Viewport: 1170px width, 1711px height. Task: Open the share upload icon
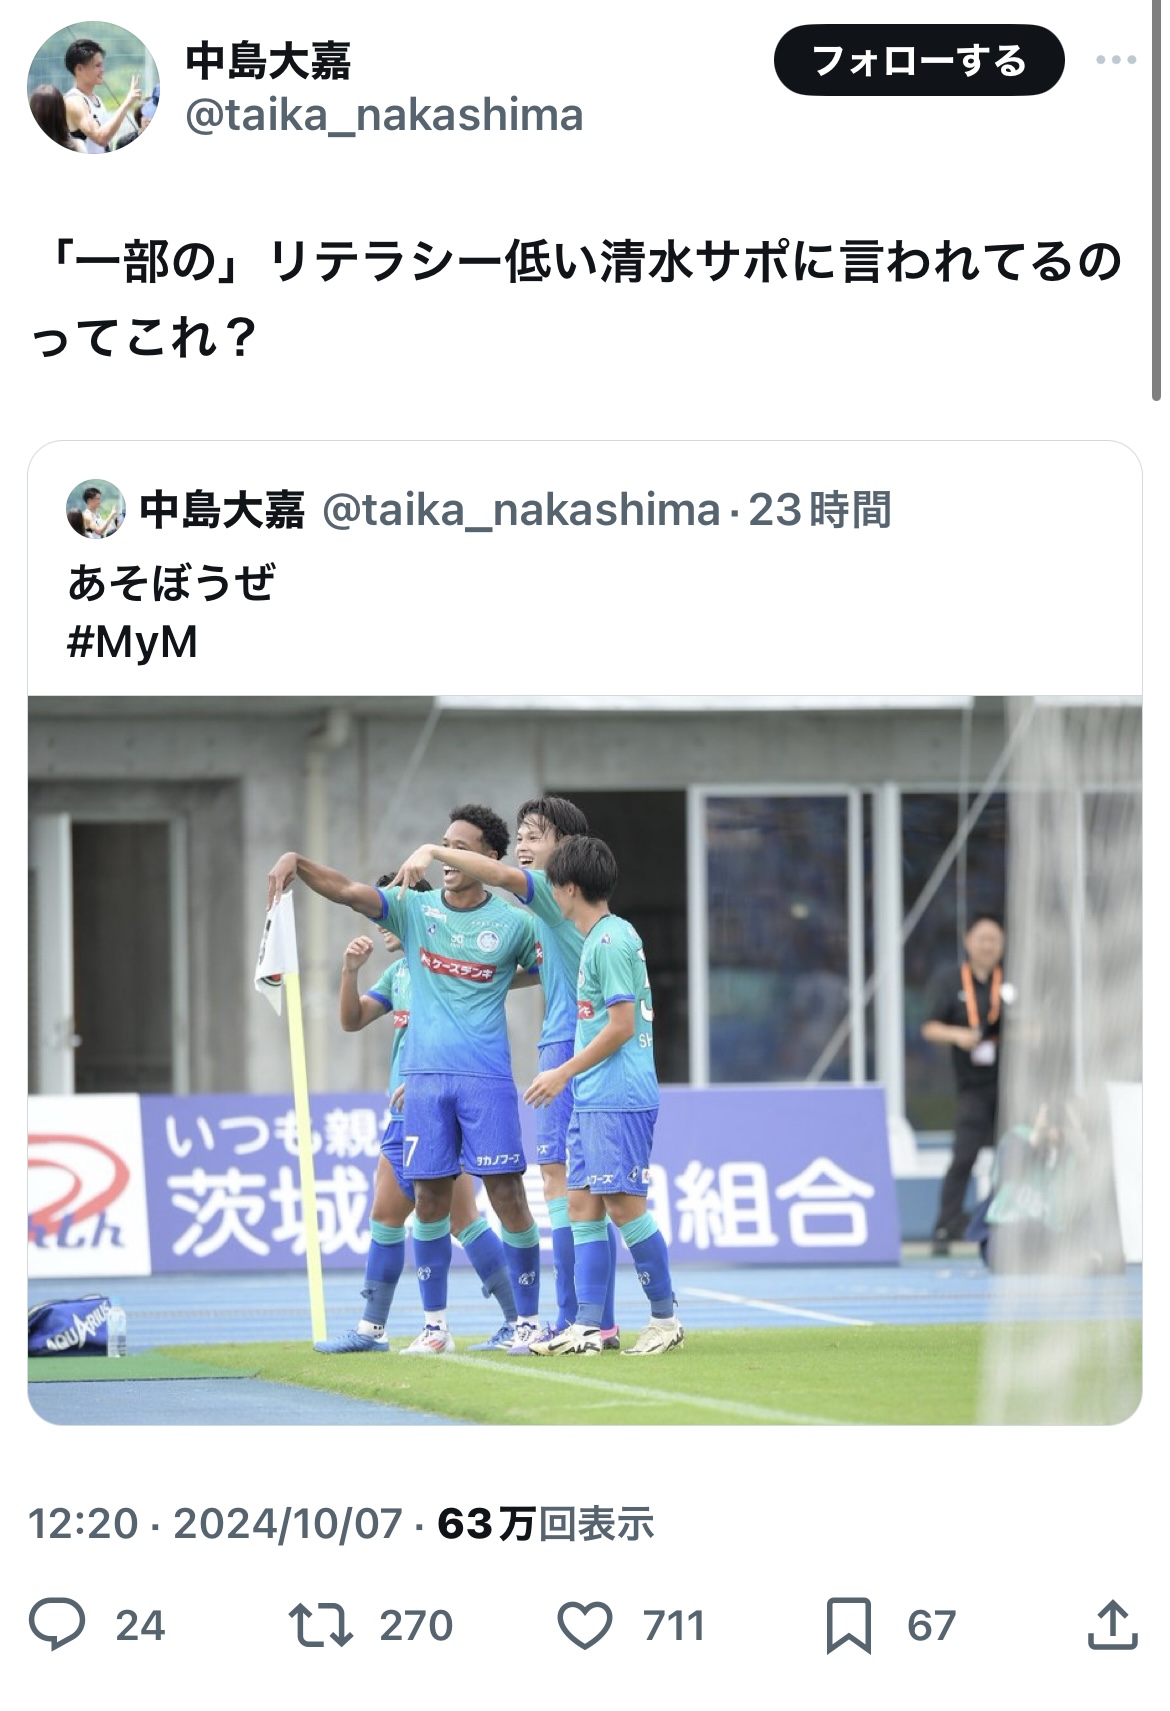tap(1112, 1624)
